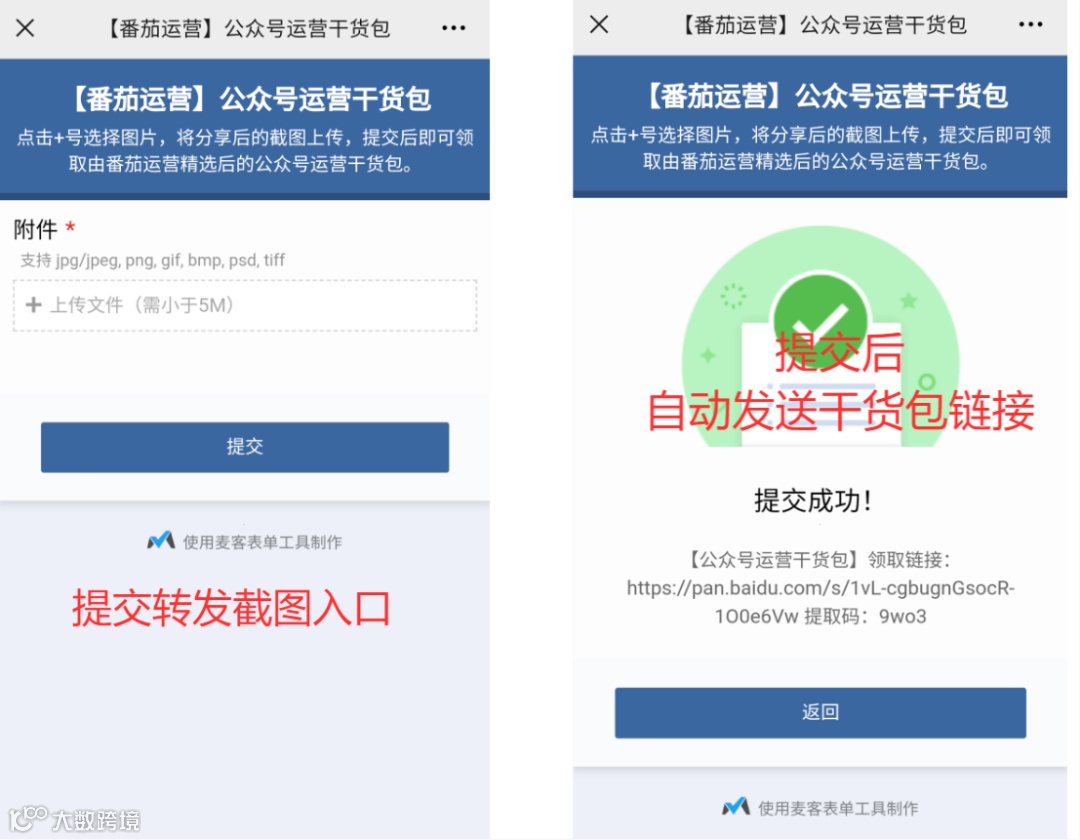Close the left form page with X
1080x840 pixels.
[25, 28]
